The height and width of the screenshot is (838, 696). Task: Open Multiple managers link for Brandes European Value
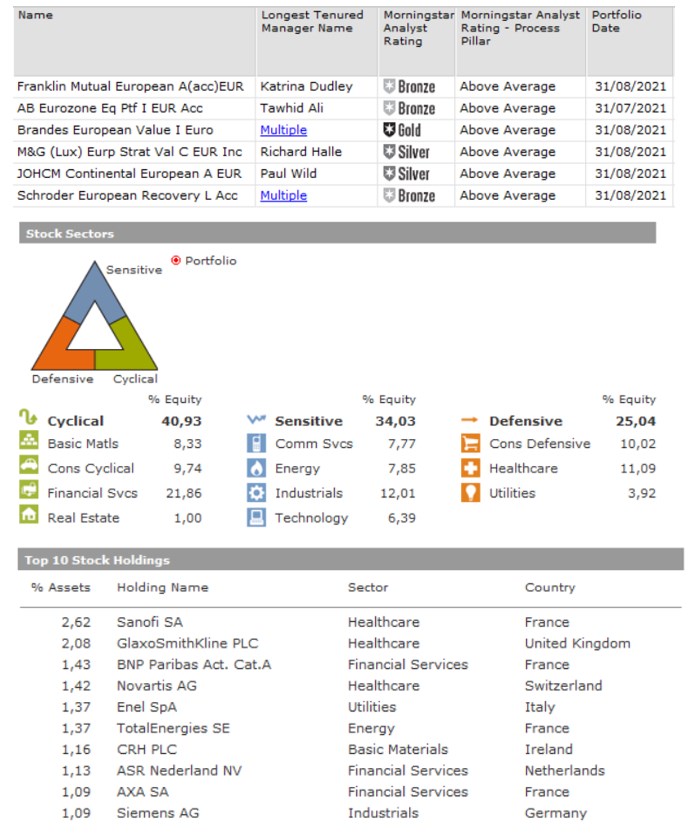point(283,130)
